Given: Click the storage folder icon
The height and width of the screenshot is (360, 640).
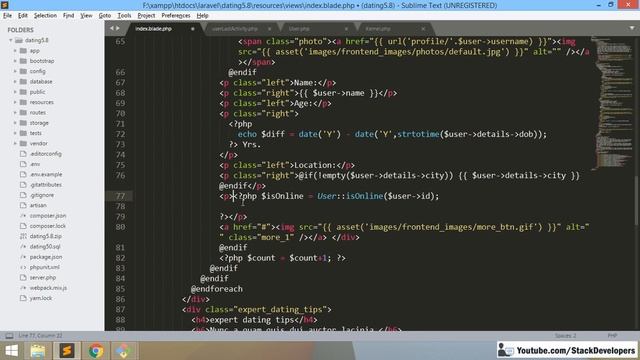Looking at the screenshot, I should coord(23,123).
